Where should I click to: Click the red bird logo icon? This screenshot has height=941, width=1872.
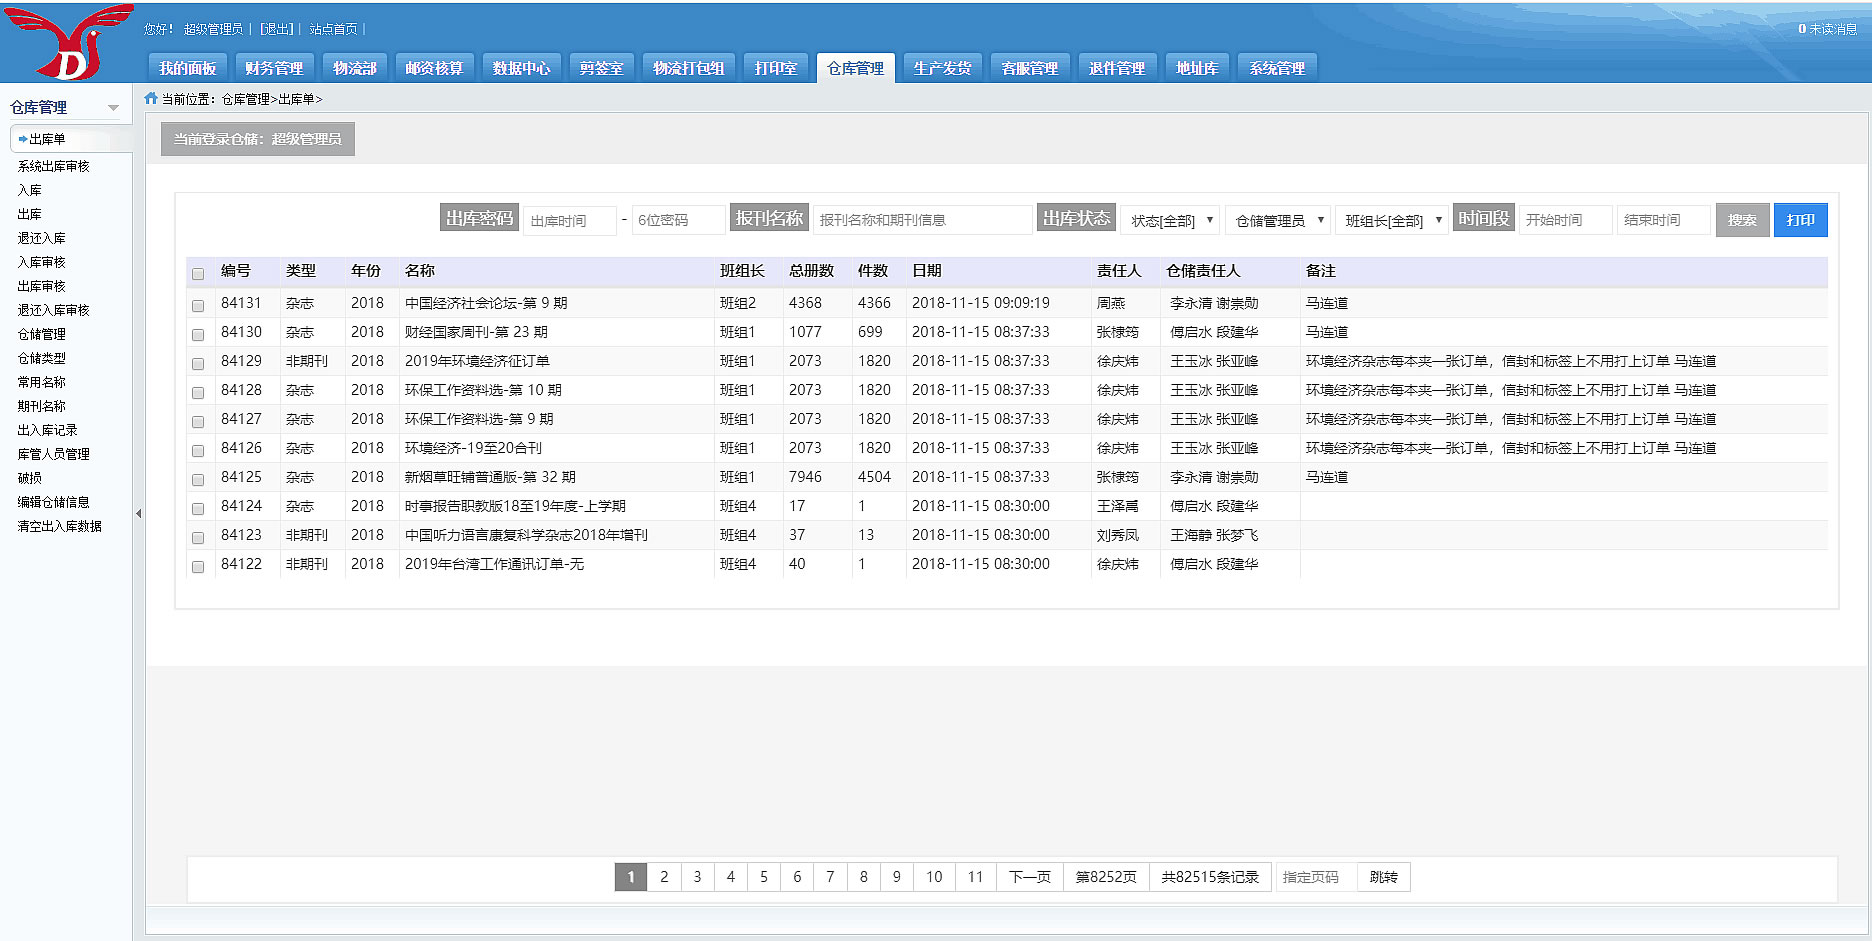68,42
